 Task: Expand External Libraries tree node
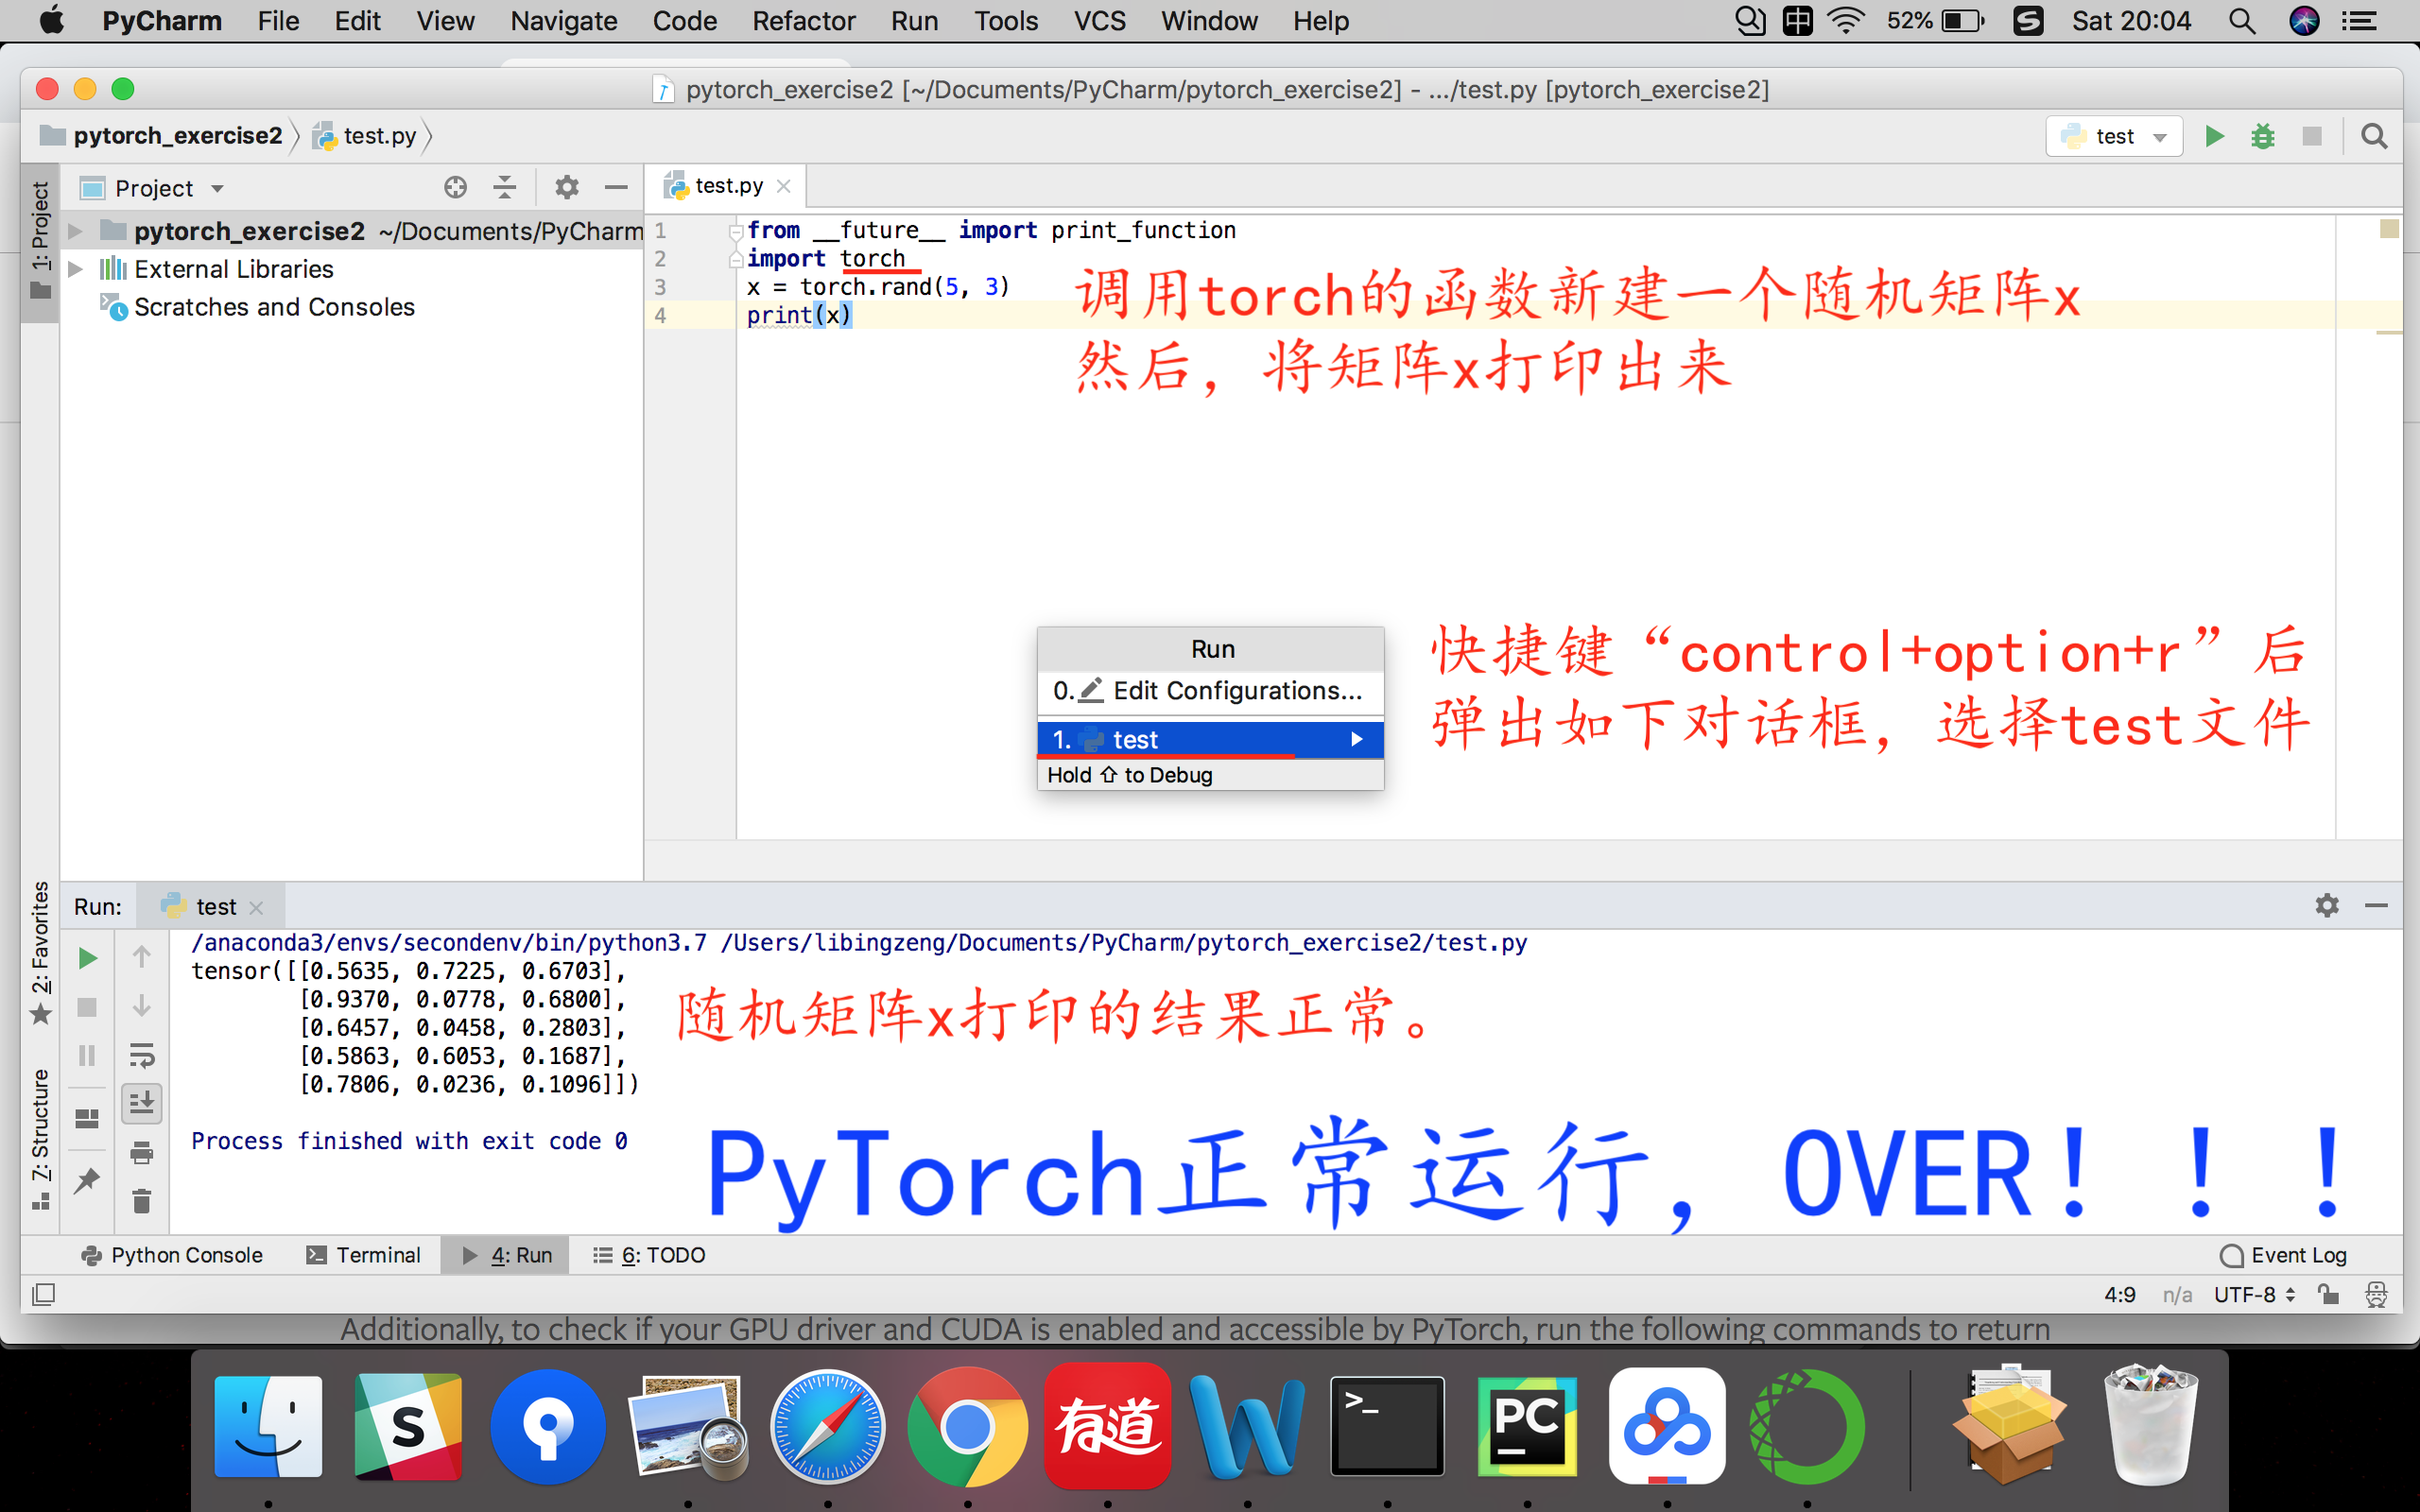tap(75, 269)
